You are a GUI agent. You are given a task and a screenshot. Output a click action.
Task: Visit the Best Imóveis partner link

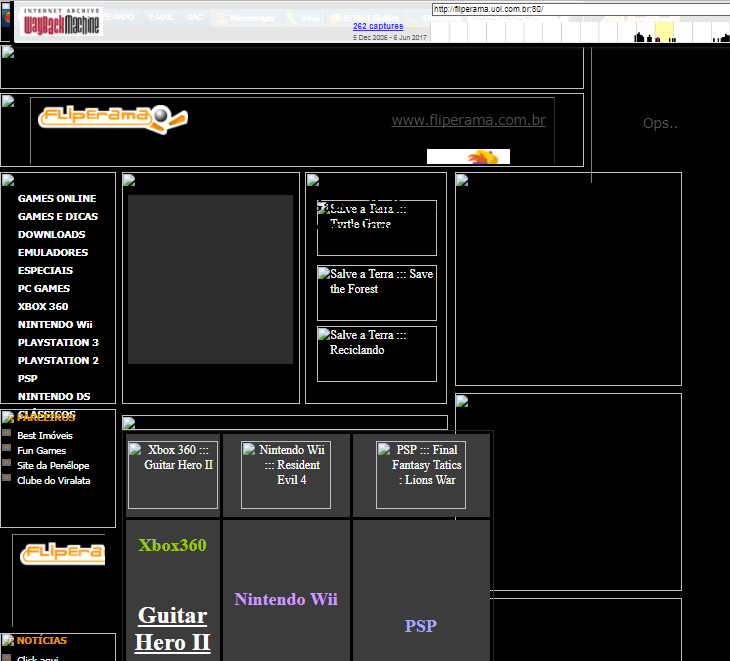[45, 436]
